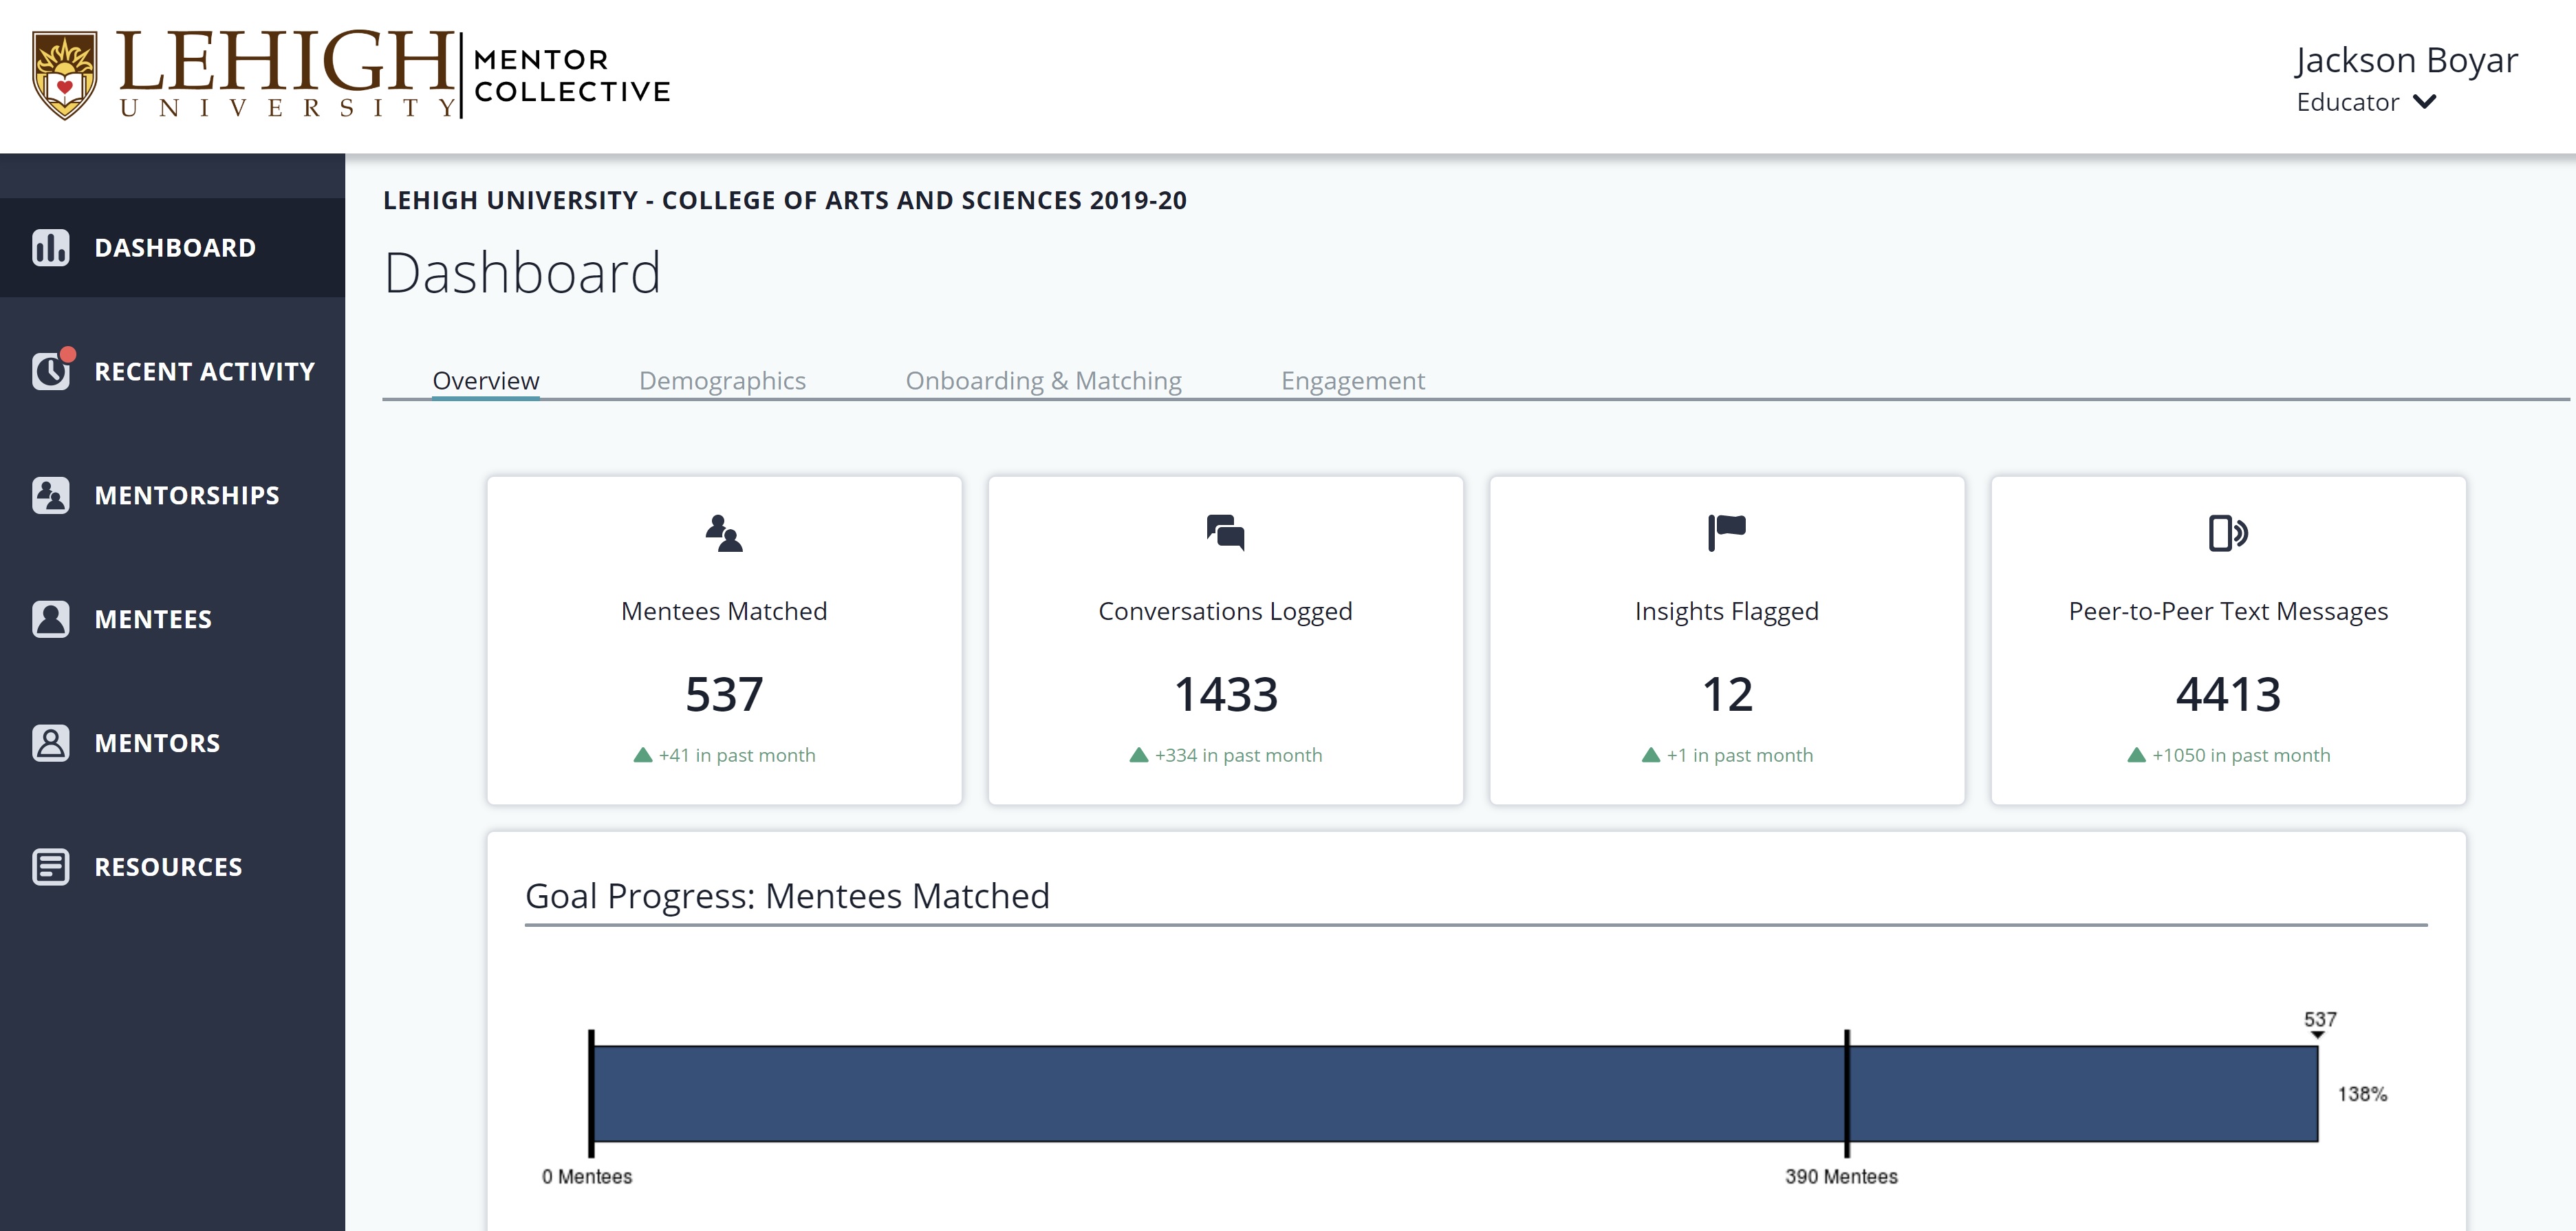Open the Resources document icon

(x=50, y=867)
